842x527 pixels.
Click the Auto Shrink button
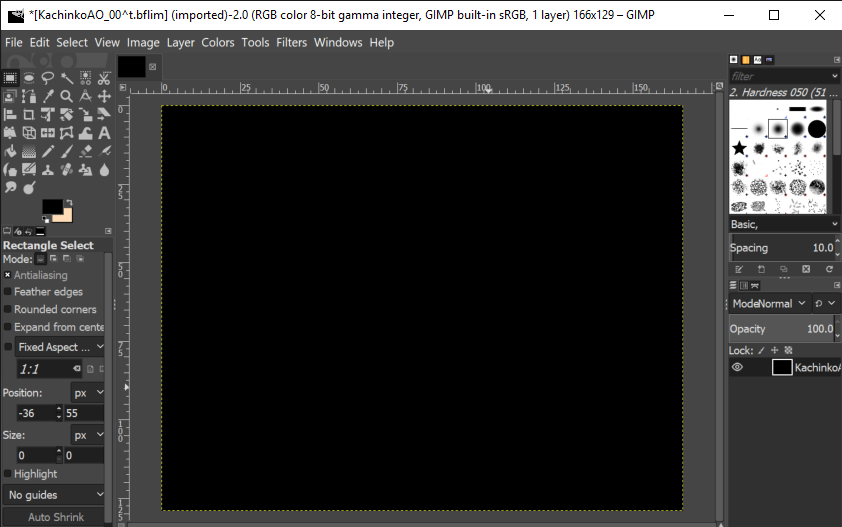click(x=54, y=517)
